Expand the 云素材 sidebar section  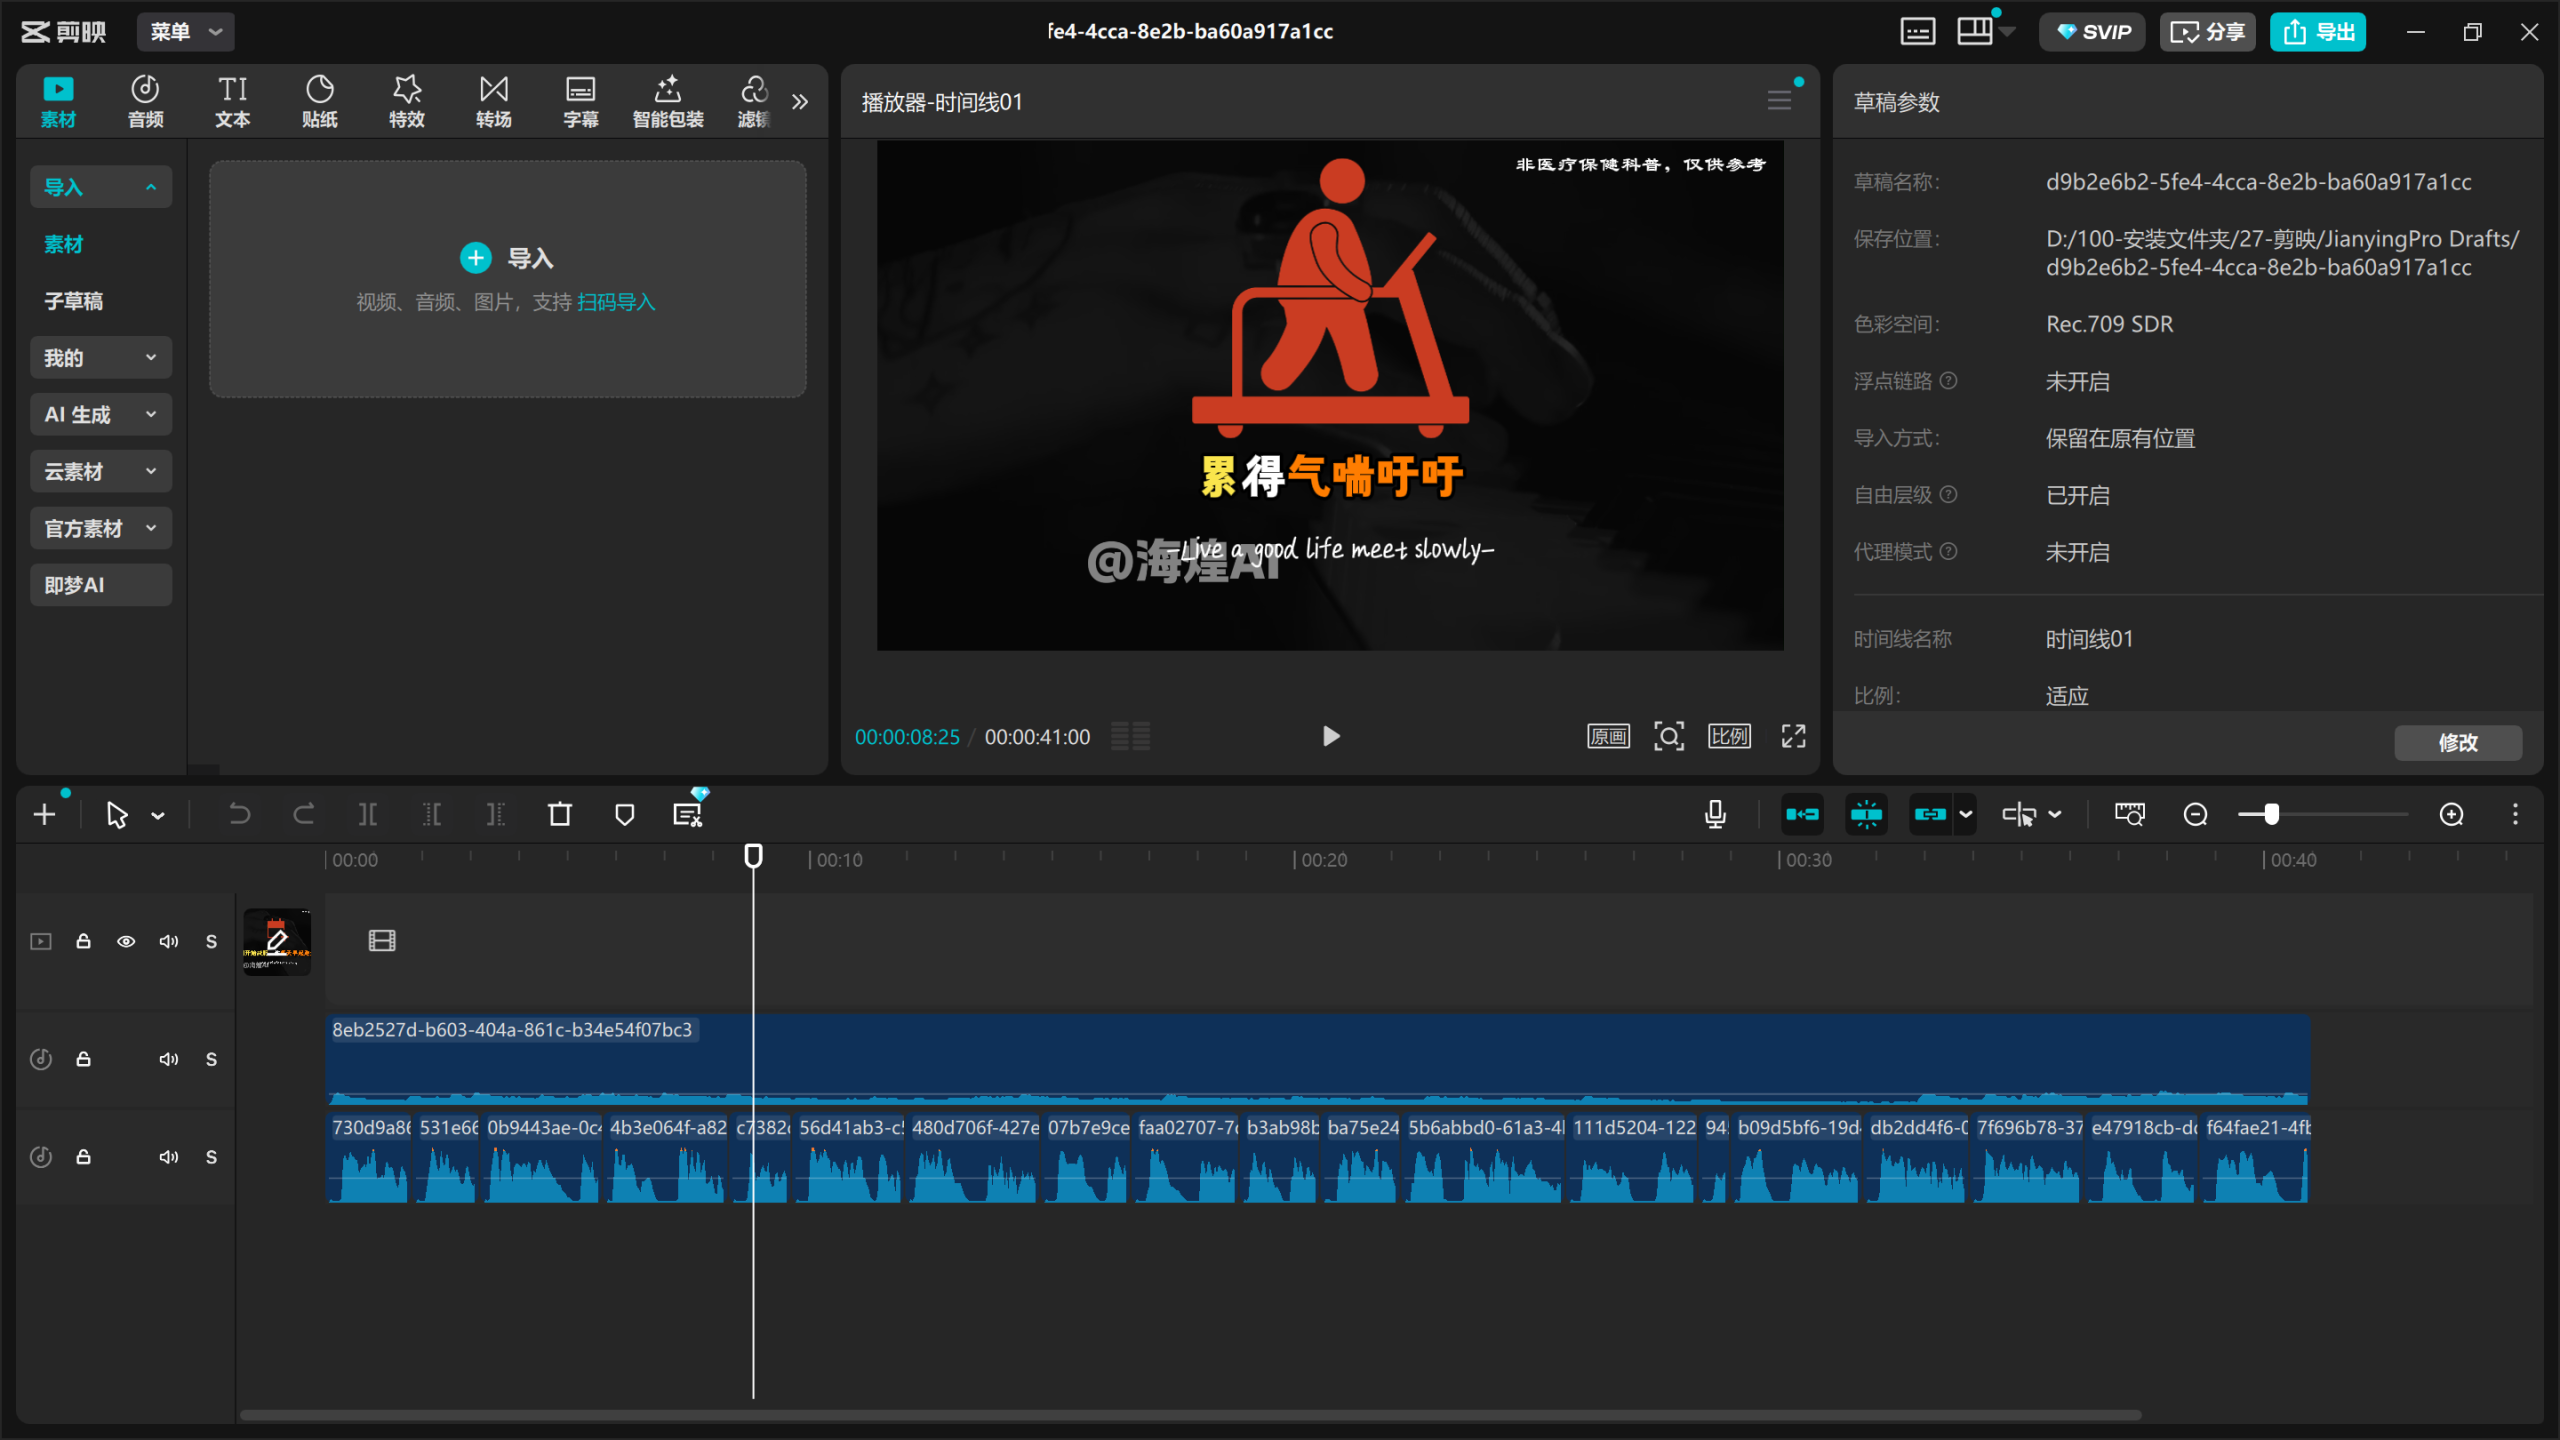click(x=100, y=472)
